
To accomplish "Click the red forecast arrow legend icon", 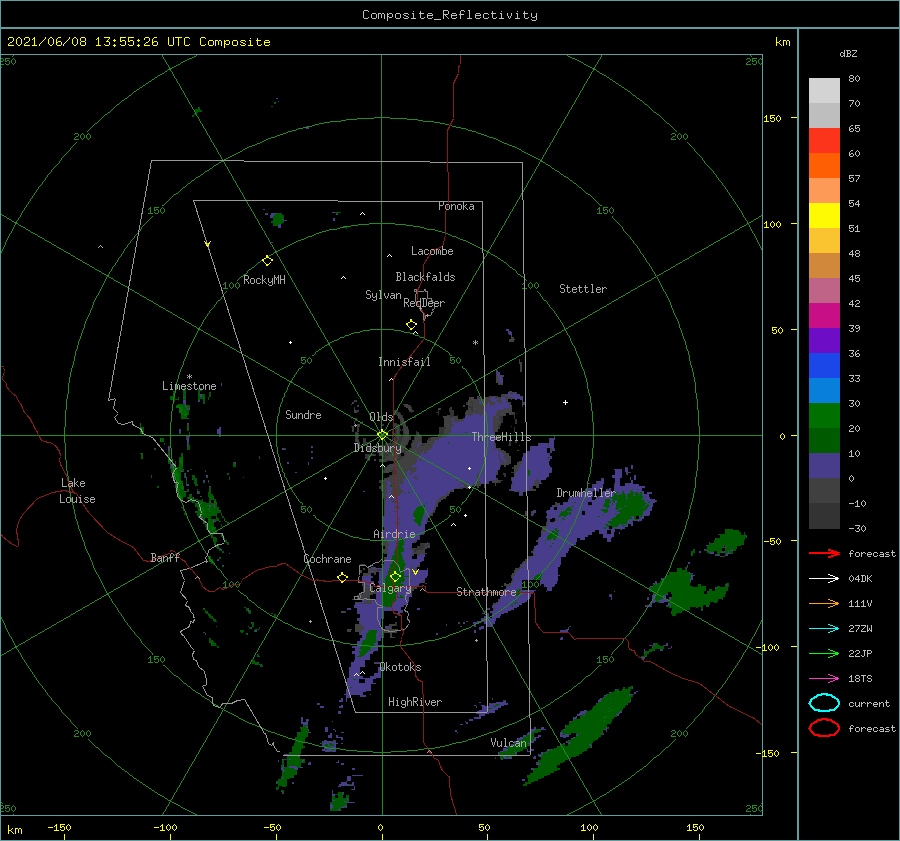I will pos(824,553).
